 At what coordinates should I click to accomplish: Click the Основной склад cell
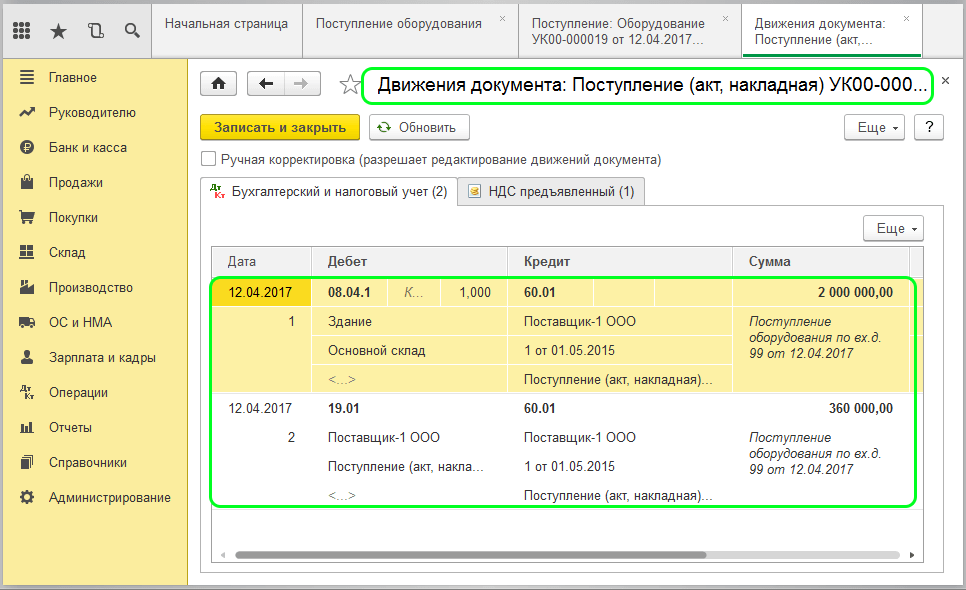coord(410,350)
